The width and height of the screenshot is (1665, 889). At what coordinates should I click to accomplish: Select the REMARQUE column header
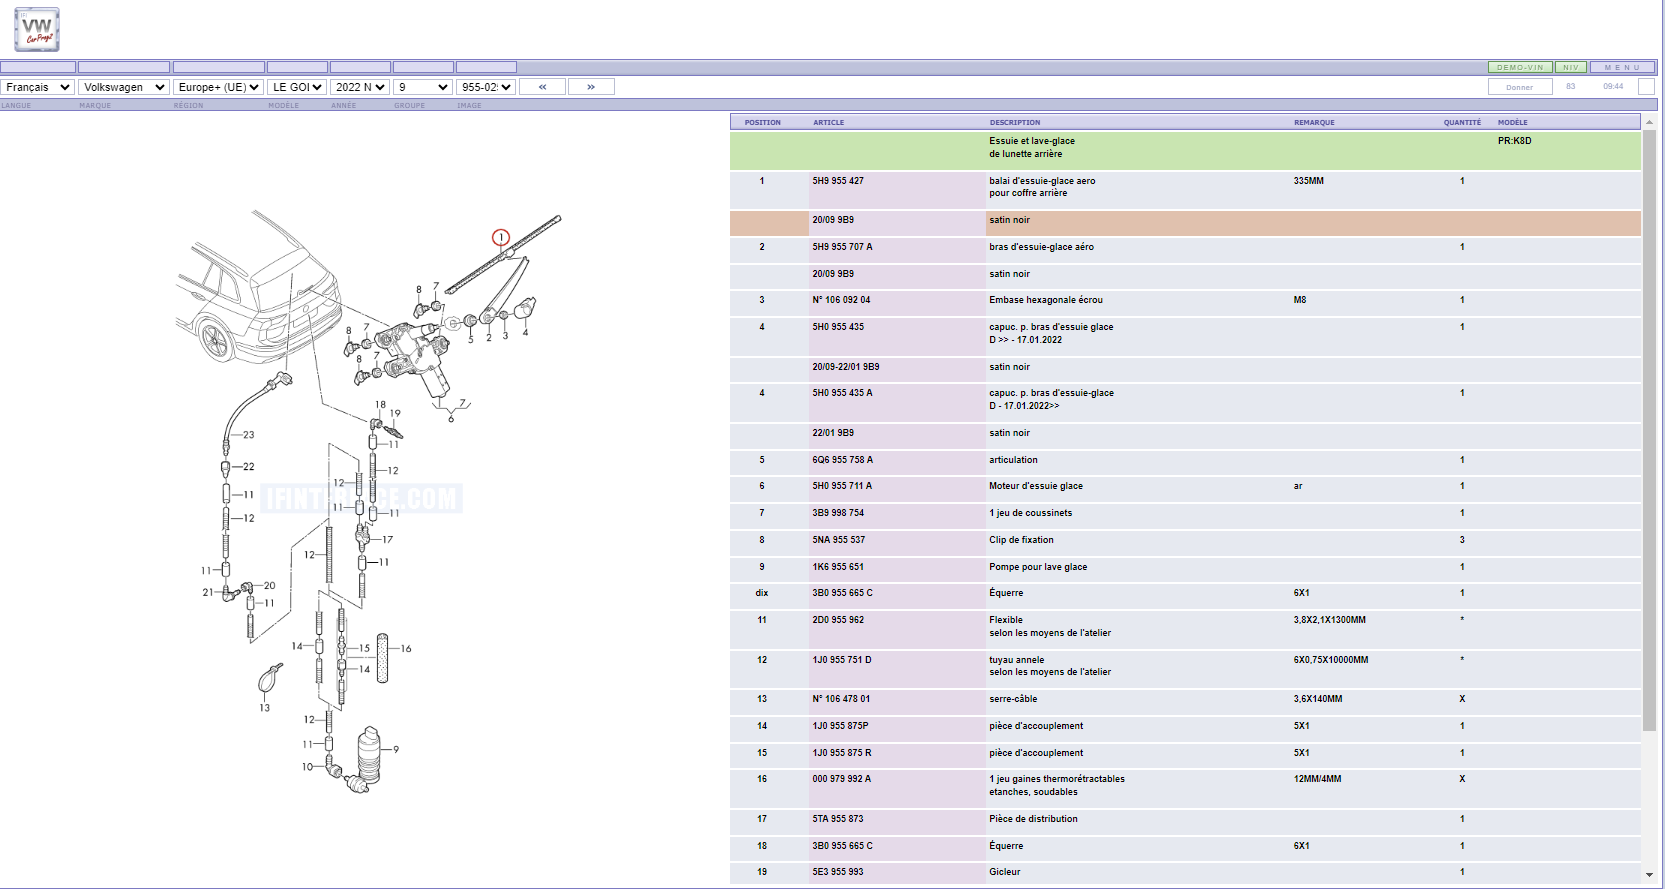[1314, 122]
